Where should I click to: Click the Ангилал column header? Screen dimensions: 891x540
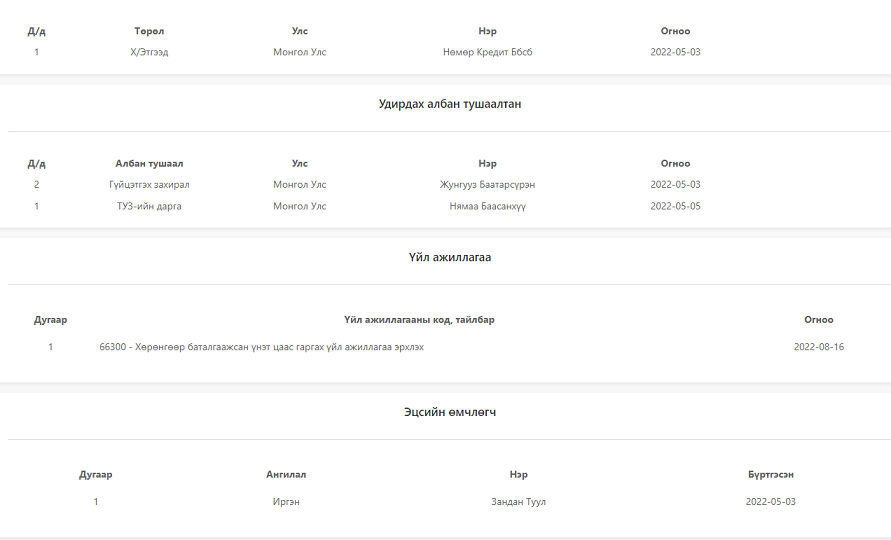(286, 475)
